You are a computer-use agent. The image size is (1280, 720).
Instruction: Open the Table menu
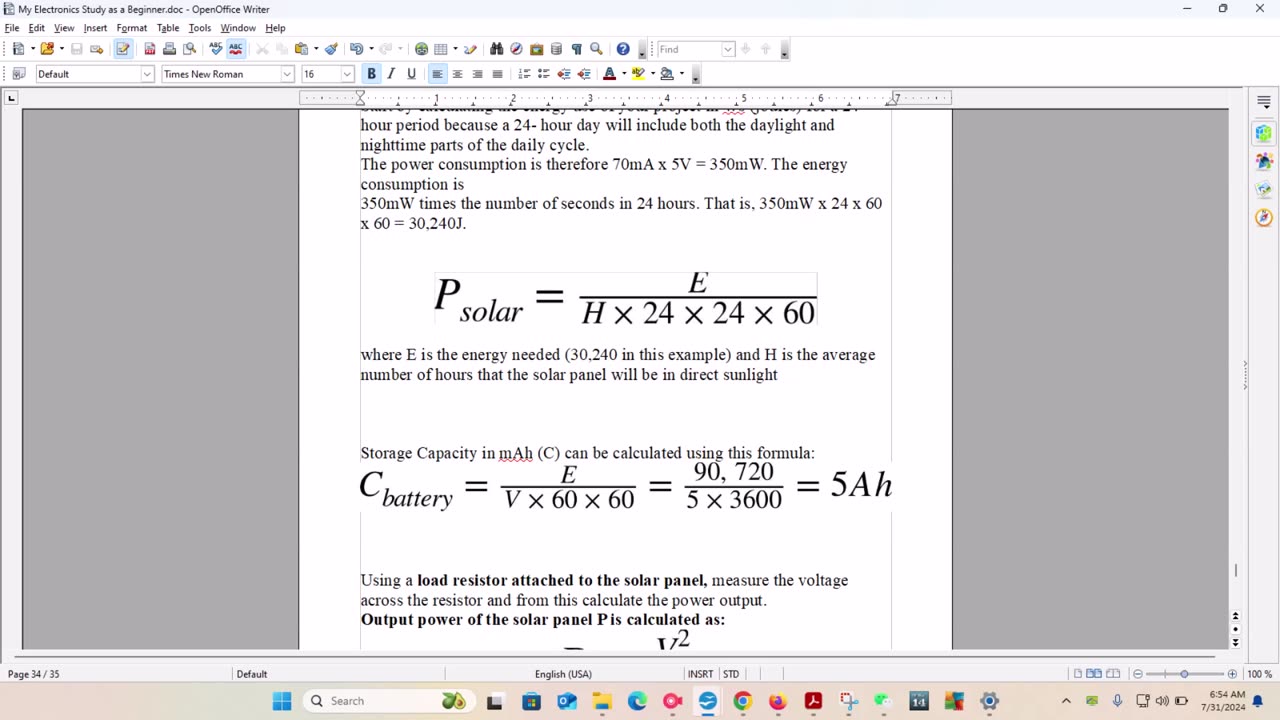pyautogui.click(x=168, y=28)
